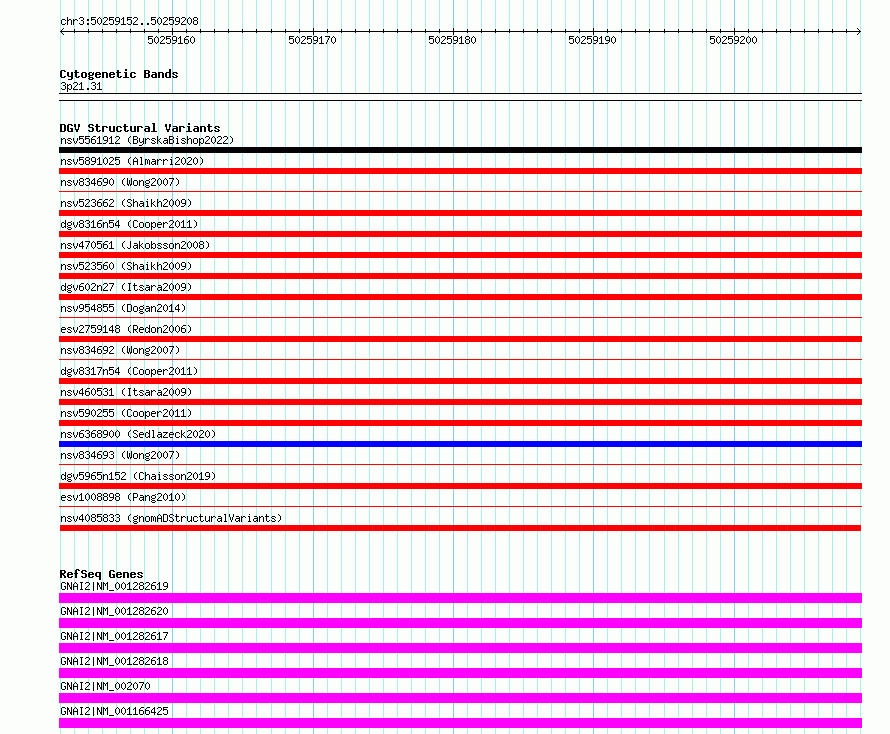Click the blue nsv6368900 variant bar
This screenshot has width=890, height=734.
click(460, 444)
